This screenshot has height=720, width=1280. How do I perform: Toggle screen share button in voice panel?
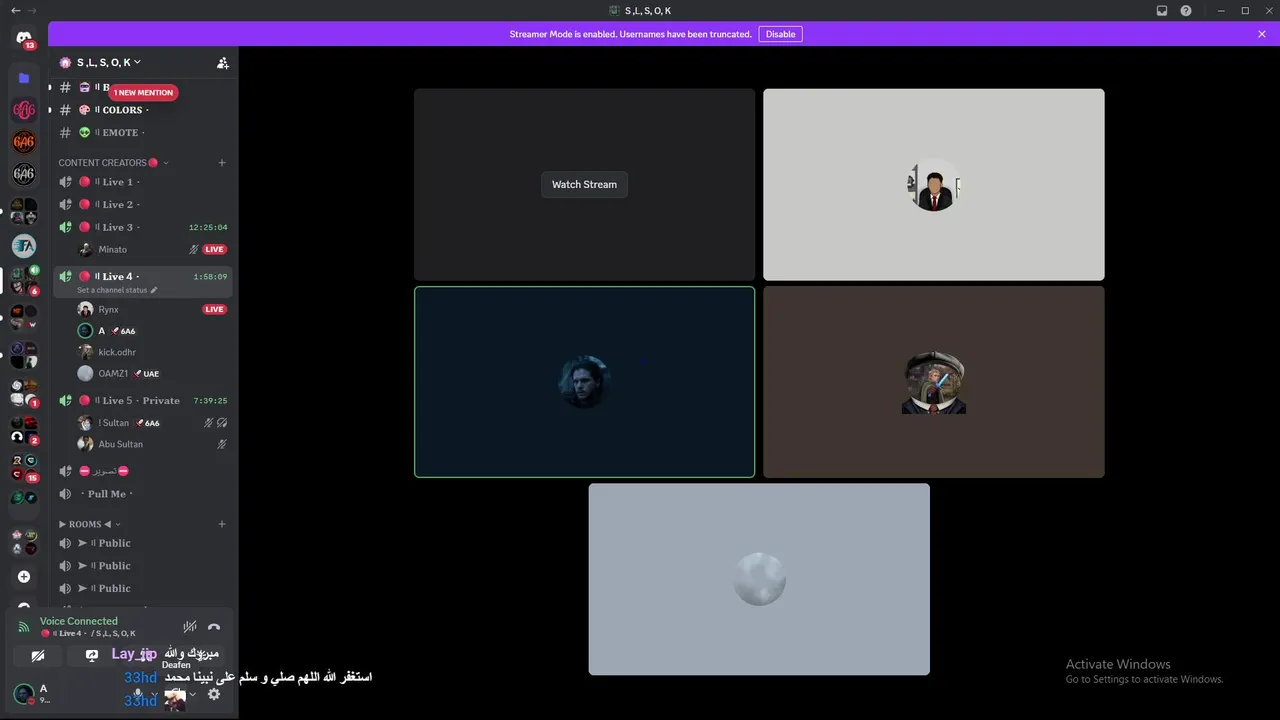click(x=92, y=656)
